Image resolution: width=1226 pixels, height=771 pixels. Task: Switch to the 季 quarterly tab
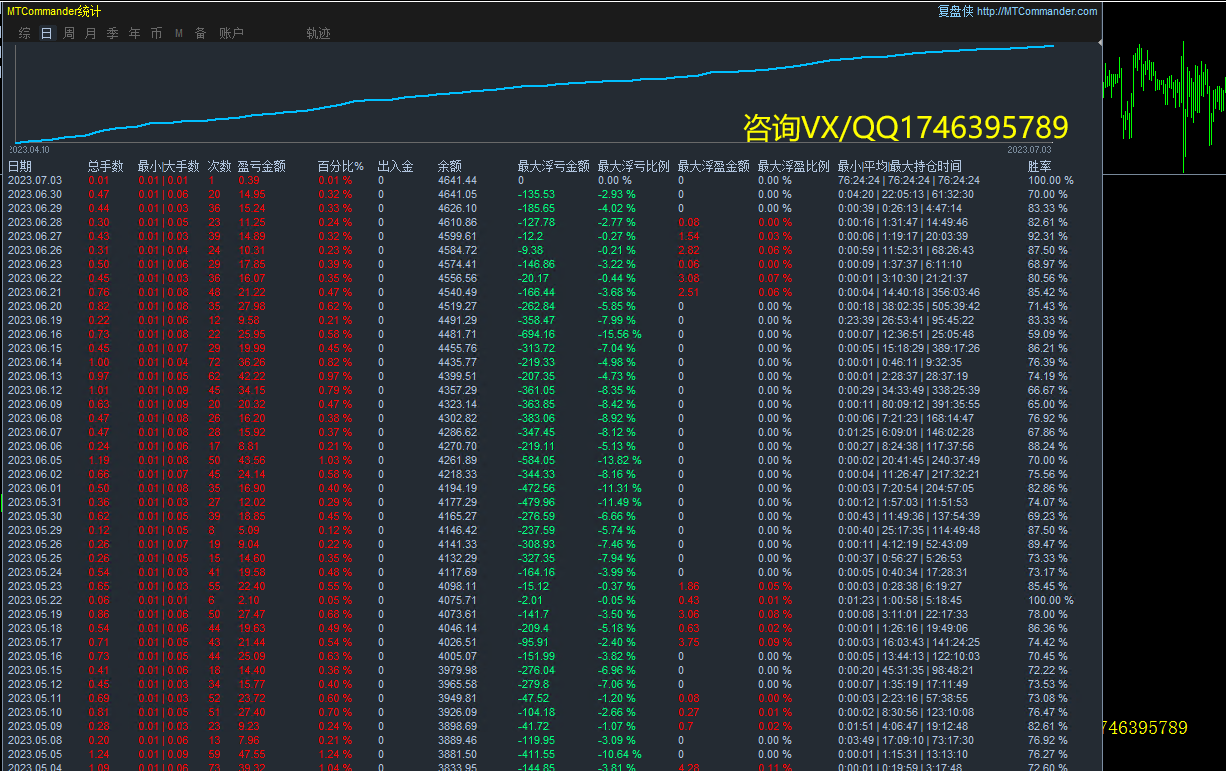click(x=112, y=33)
